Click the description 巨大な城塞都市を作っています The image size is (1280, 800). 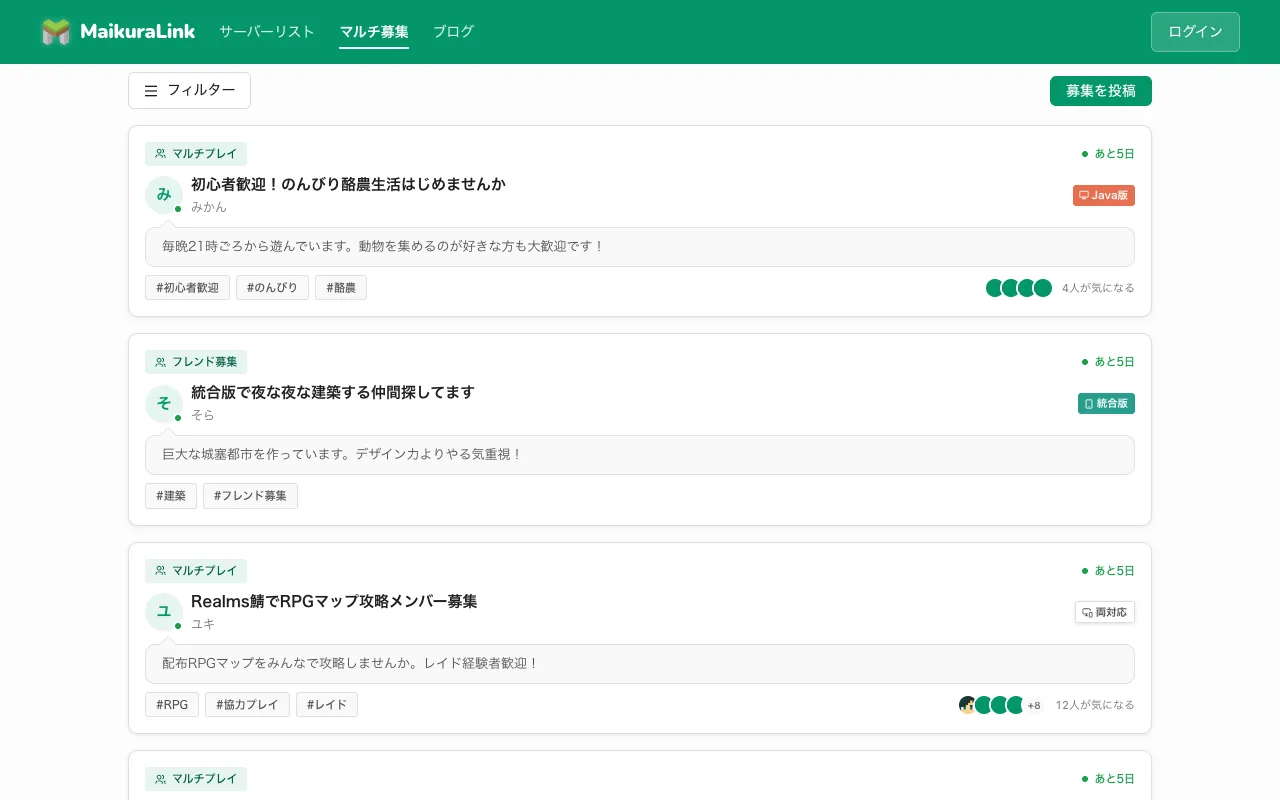click(640, 455)
